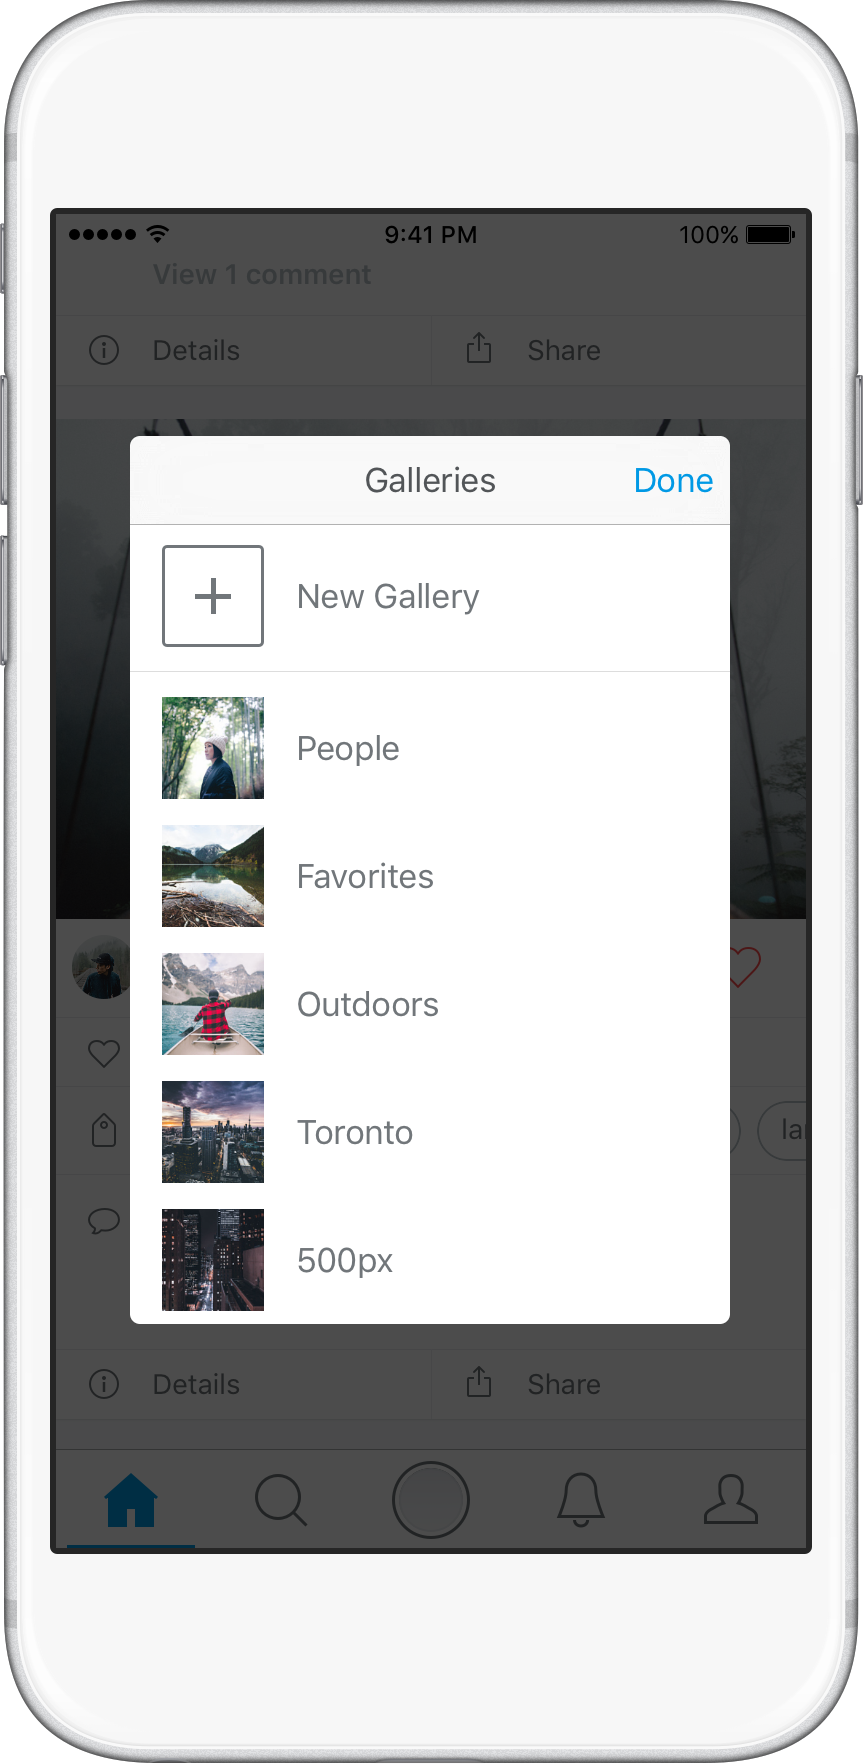Tap the speech bubble comment icon
The image size is (863, 1764).
[x=104, y=1221]
